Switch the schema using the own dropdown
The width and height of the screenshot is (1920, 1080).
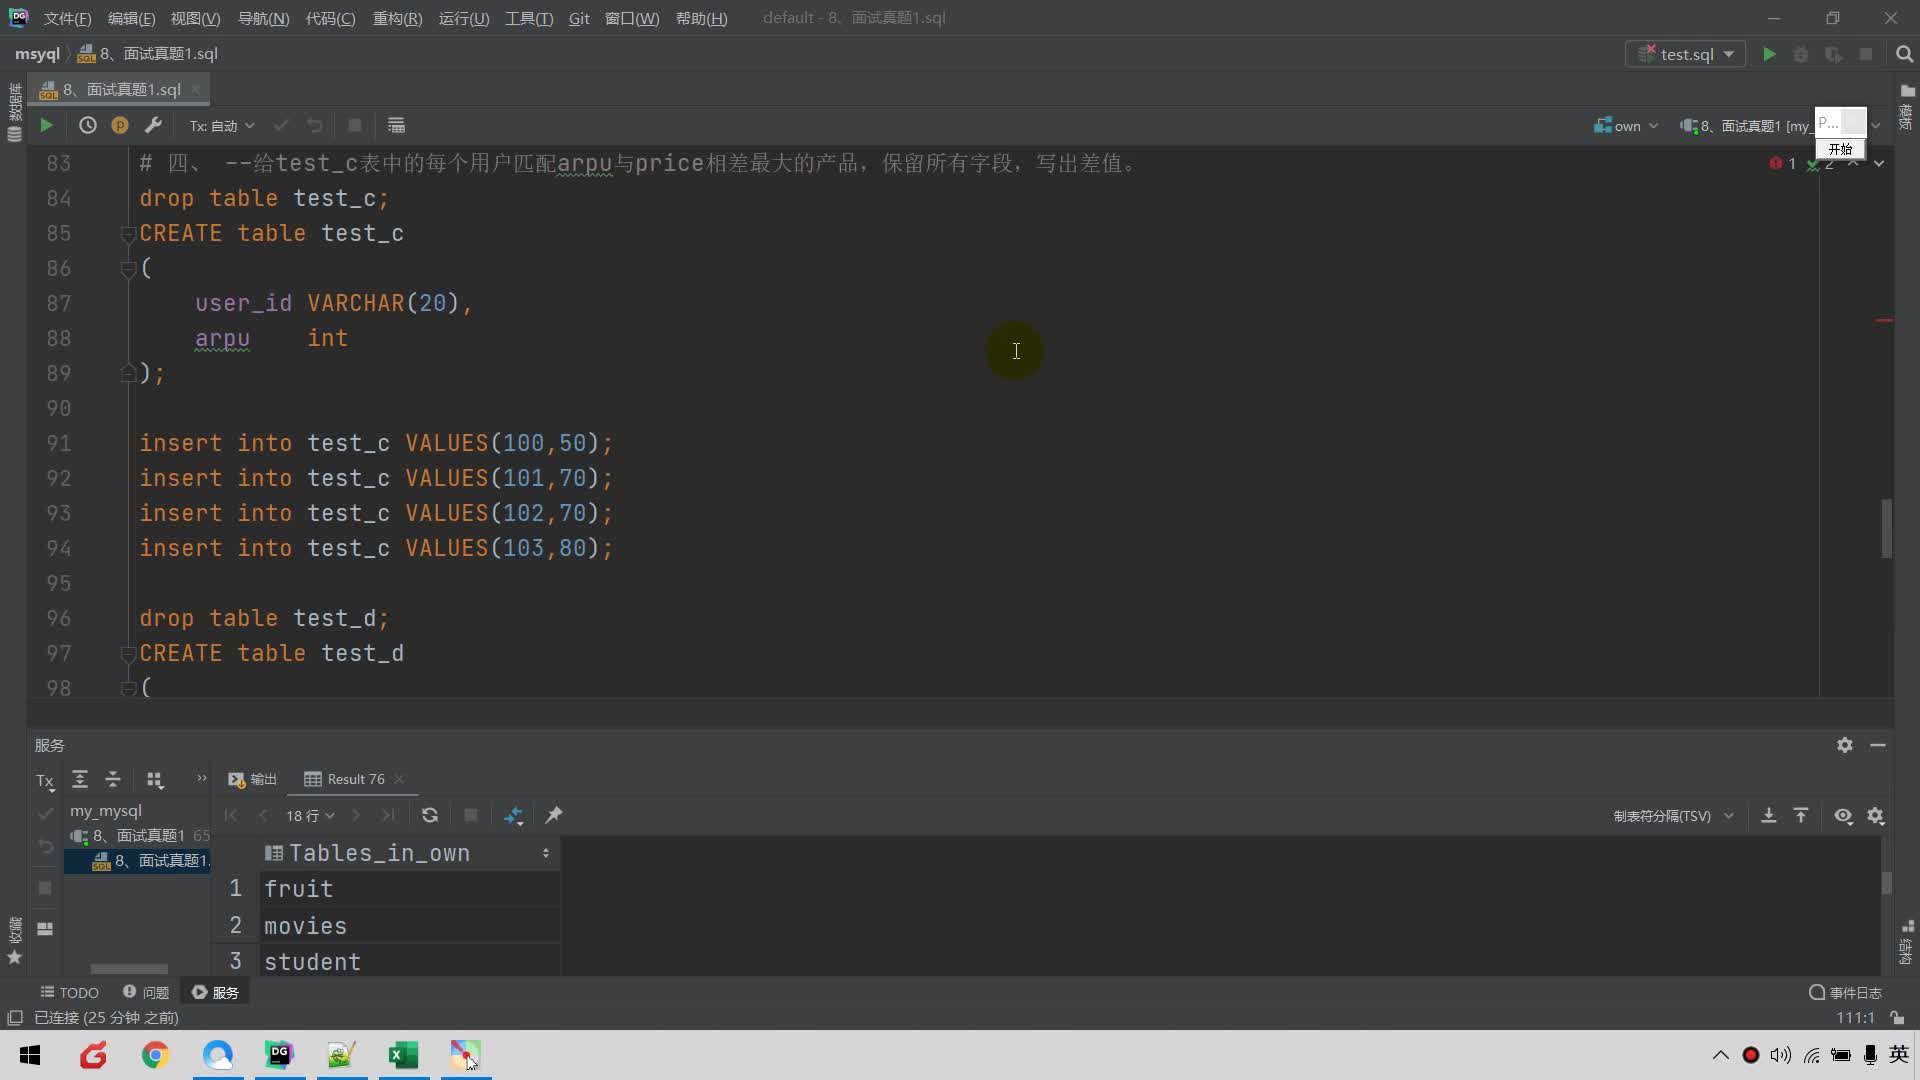coord(1626,126)
